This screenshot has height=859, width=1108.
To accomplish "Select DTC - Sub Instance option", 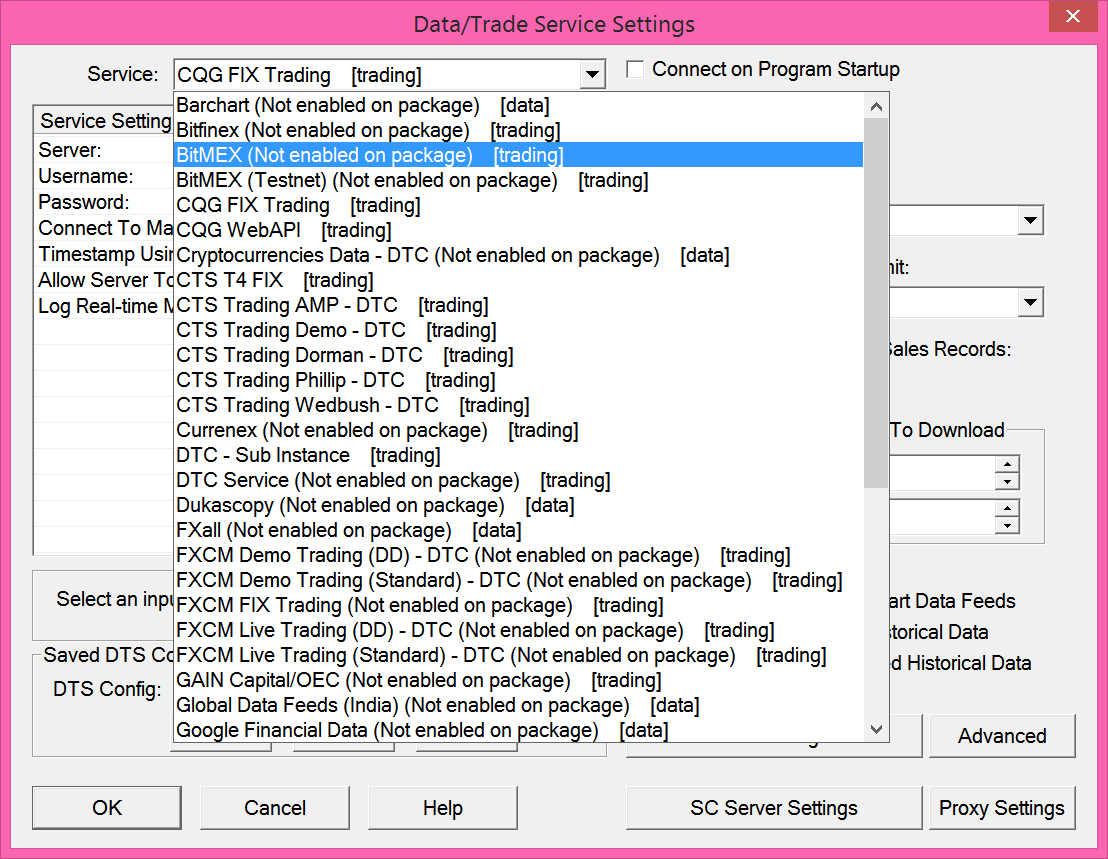I will coord(518,455).
